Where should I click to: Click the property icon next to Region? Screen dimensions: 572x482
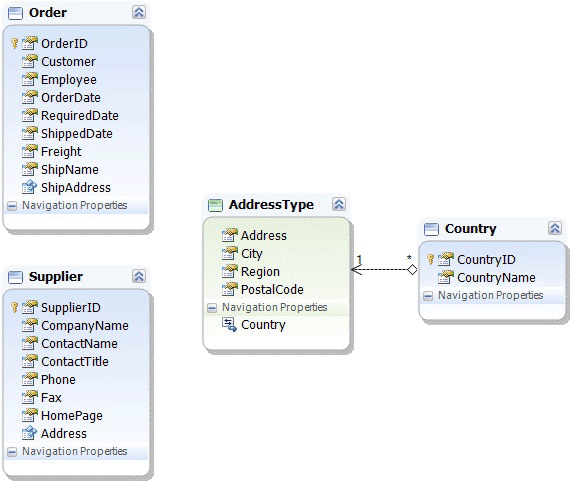click(229, 271)
